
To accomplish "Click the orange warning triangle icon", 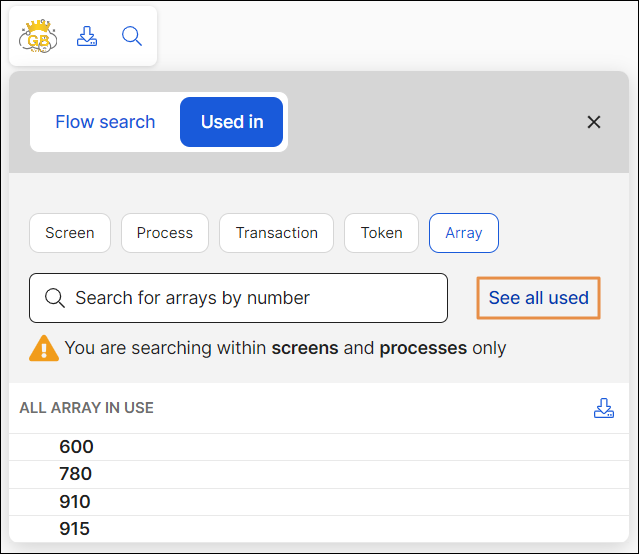I will pos(44,348).
